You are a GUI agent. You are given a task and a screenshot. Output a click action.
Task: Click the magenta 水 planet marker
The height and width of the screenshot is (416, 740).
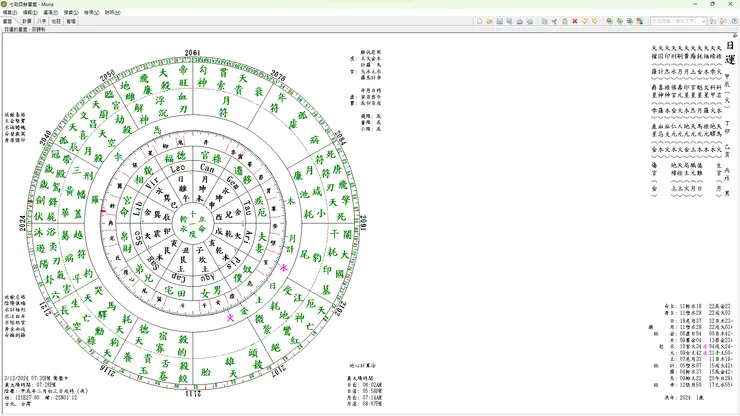(x=284, y=268)
